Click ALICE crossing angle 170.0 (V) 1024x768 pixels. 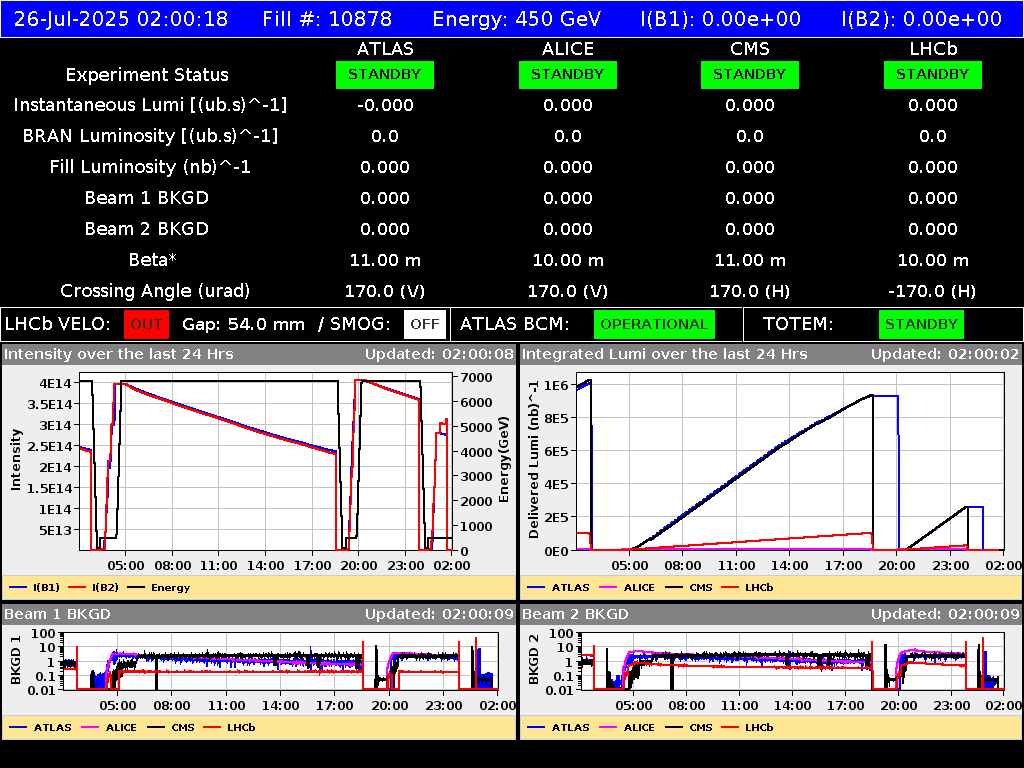point(568,291)
